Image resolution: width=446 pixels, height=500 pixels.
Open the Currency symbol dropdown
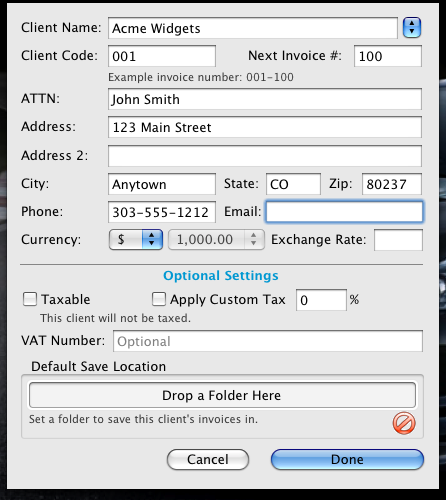[136, 240]
